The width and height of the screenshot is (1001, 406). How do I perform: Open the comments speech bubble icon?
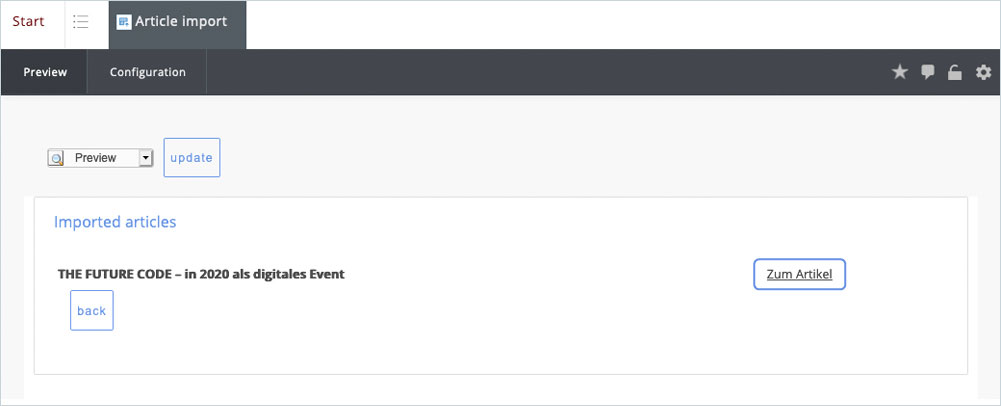pyautogui.click(x=928, y=72)
